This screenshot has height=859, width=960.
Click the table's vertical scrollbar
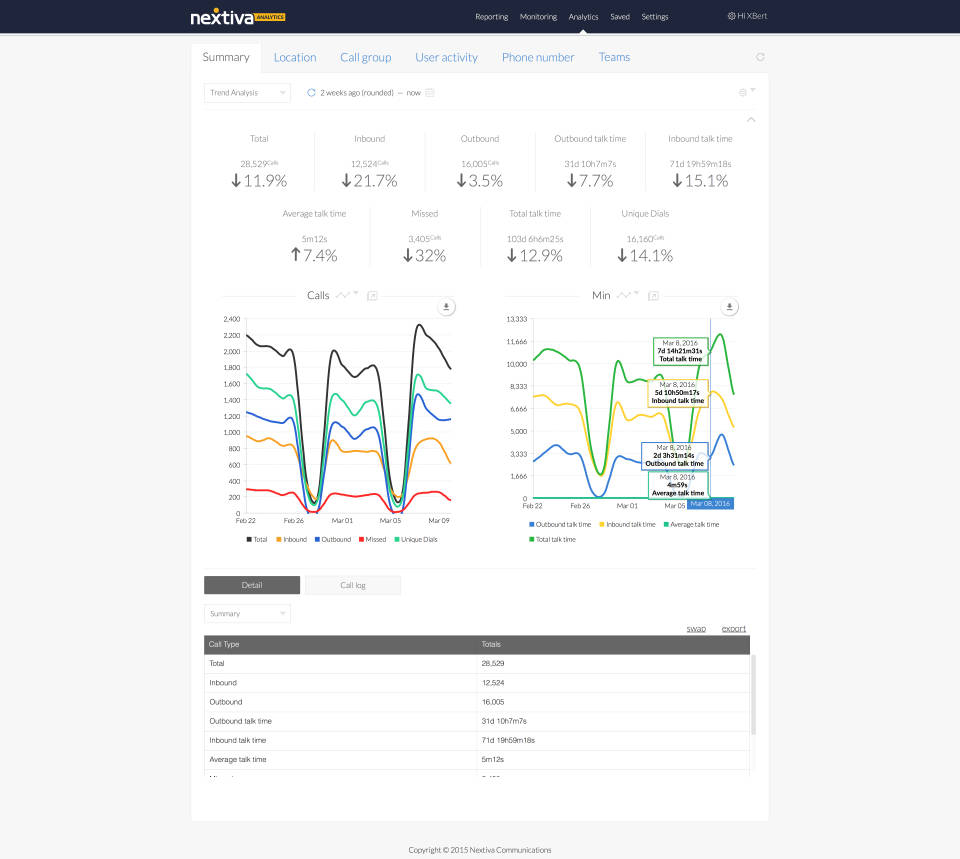753,695
